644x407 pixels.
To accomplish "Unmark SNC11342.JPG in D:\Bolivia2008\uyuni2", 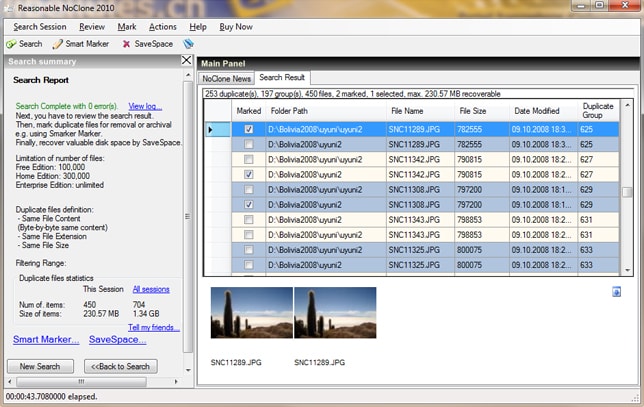I will tap(248, 175).
